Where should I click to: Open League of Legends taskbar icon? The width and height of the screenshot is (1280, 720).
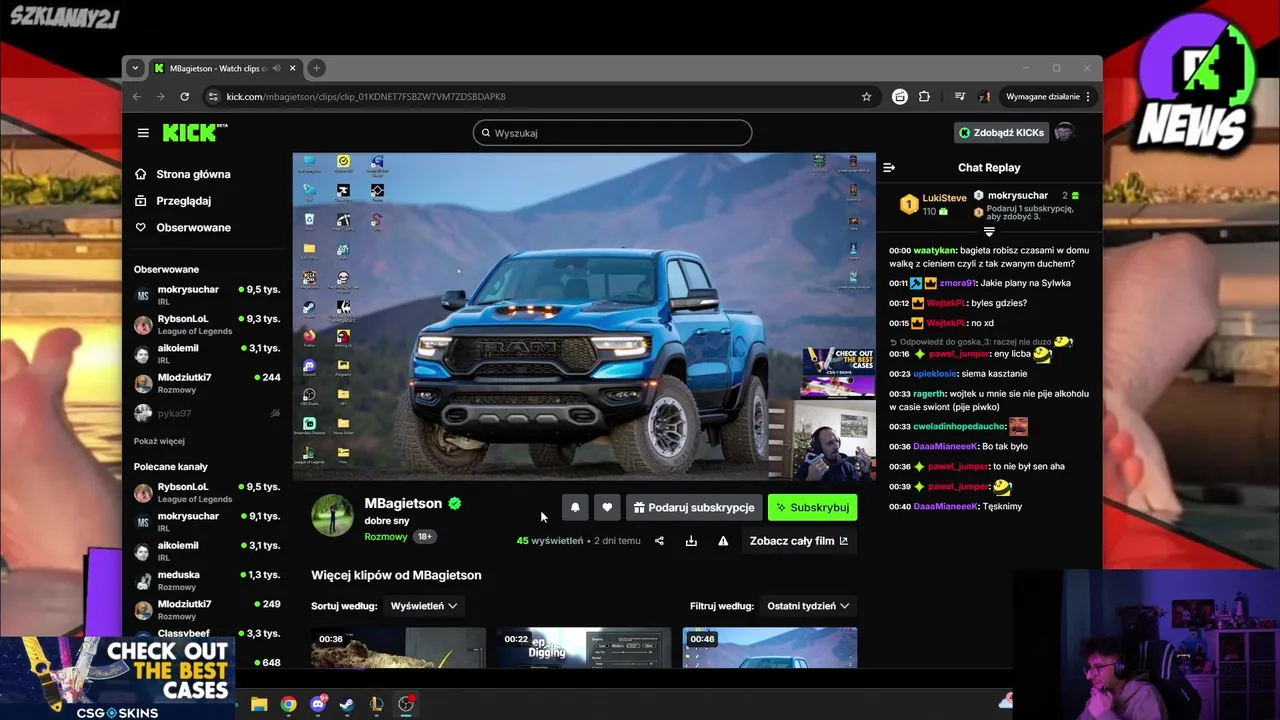377,704
